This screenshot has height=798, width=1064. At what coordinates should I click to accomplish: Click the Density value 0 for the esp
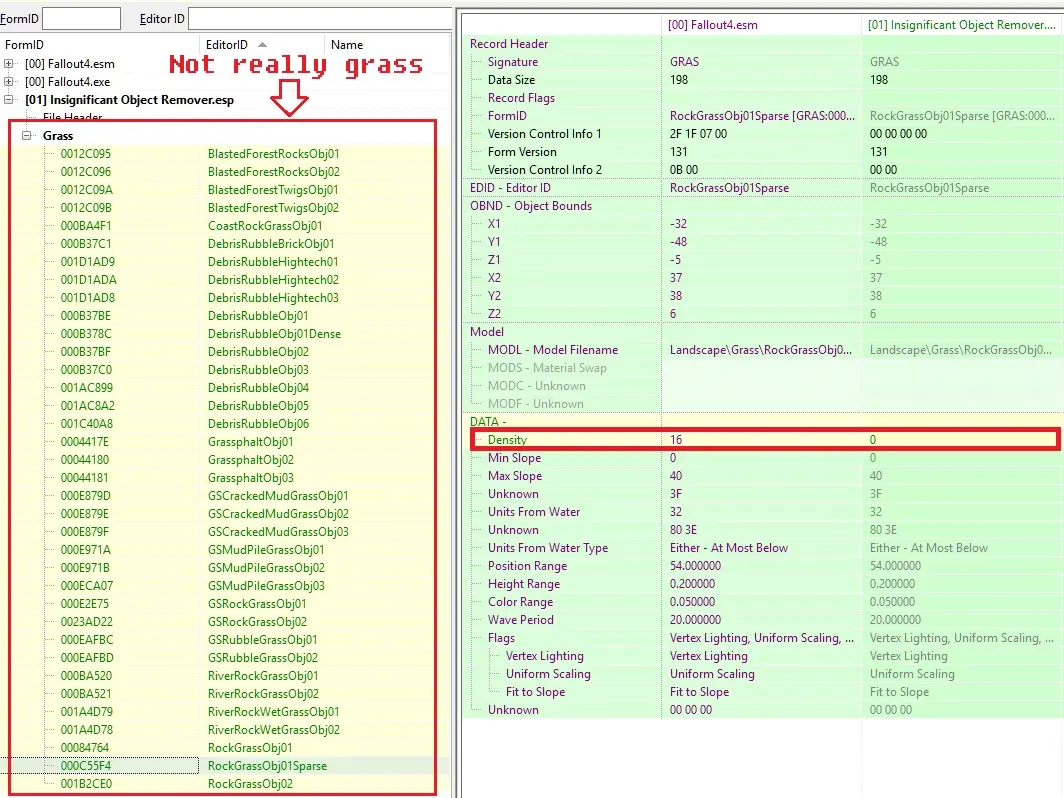coord(873,440)
